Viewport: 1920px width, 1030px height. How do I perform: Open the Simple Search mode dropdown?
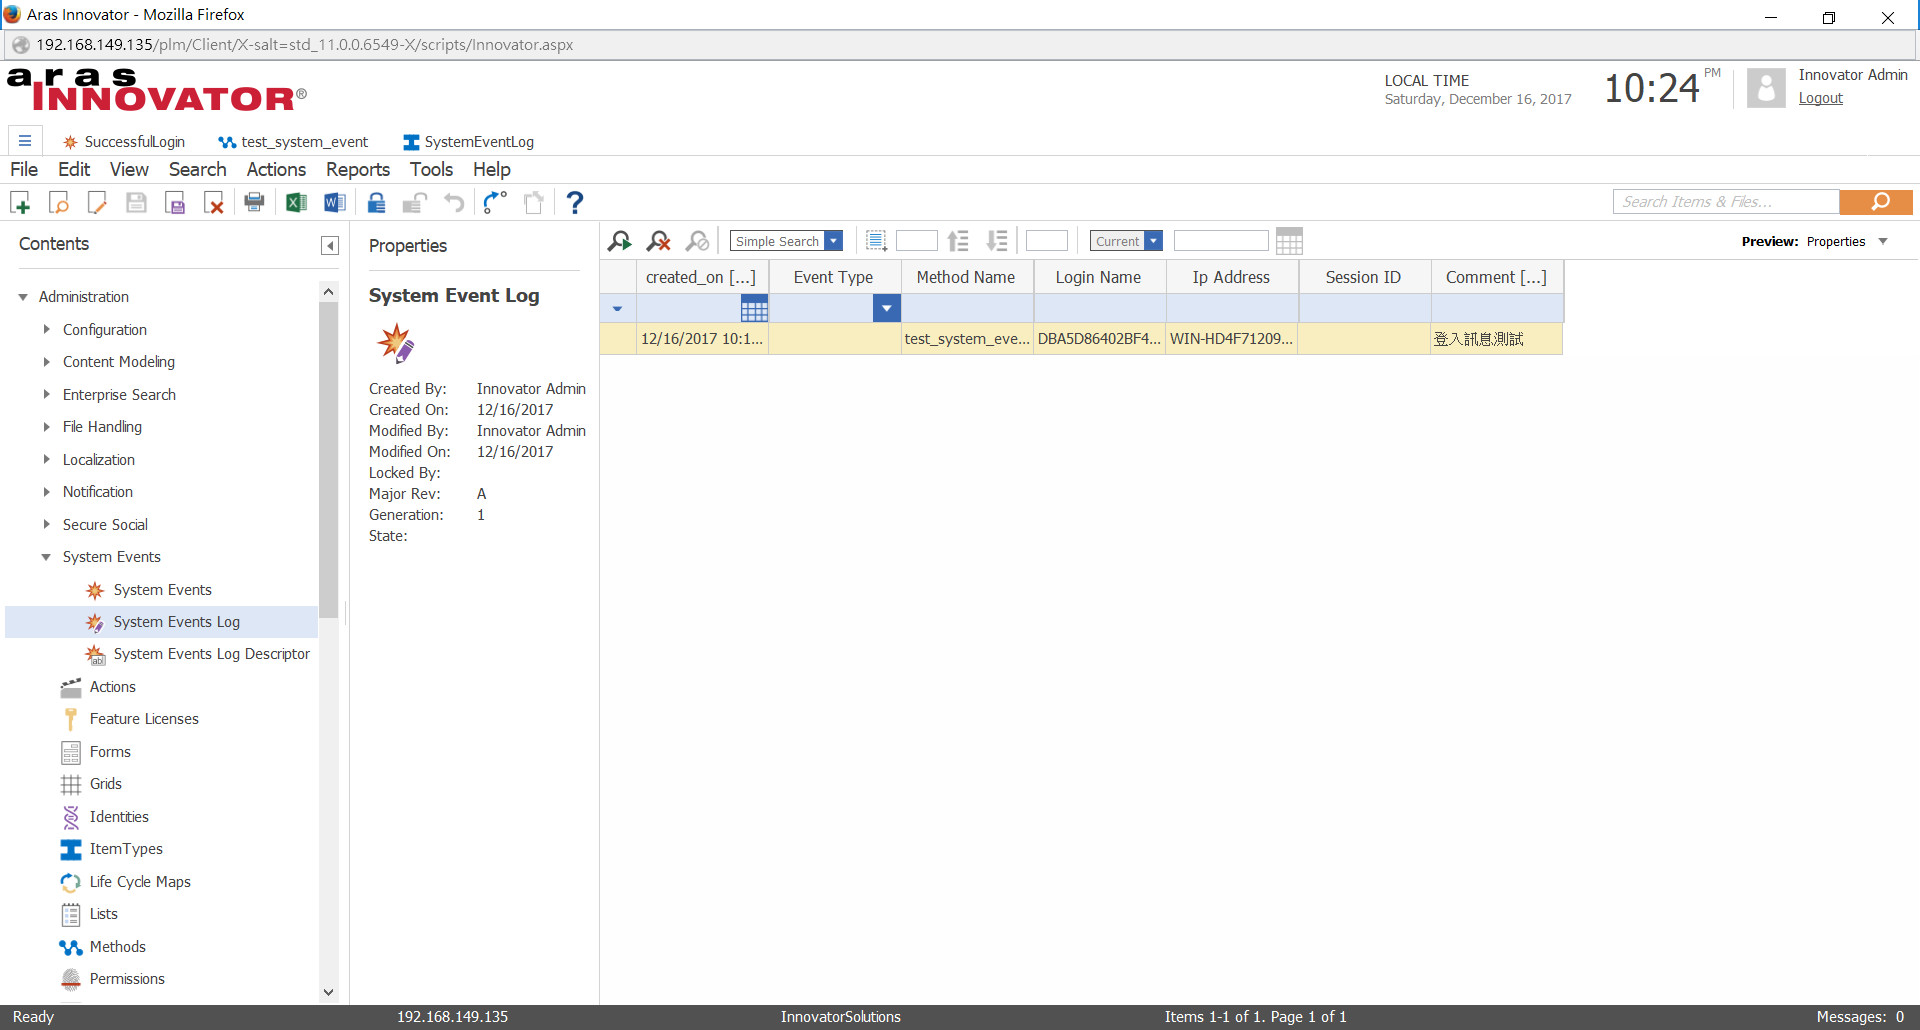[833, 241]
